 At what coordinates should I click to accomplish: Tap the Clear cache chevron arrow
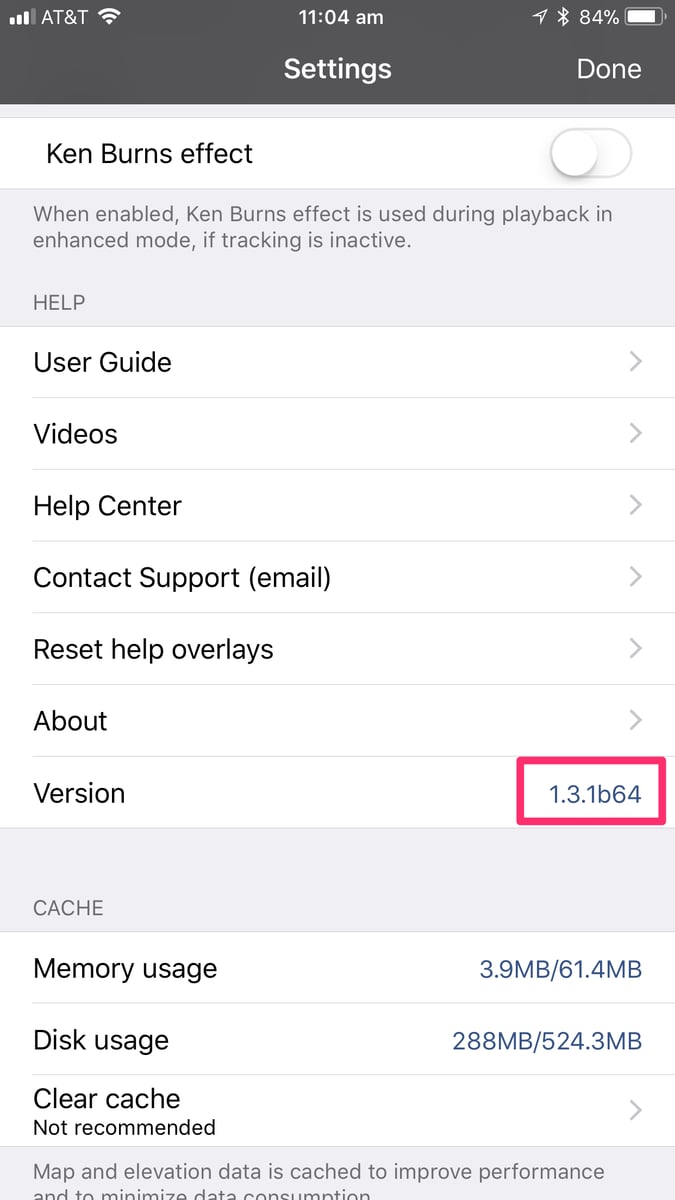pos(635,1110)
